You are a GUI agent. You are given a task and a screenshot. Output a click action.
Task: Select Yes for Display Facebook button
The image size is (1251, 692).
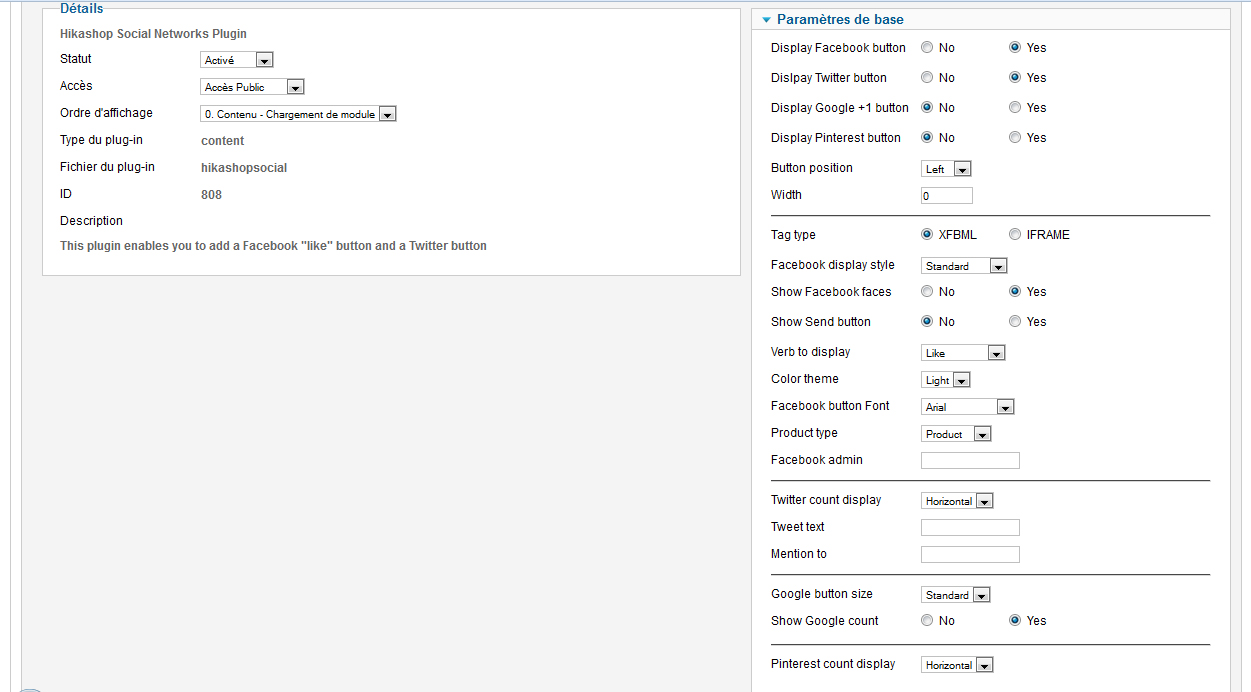tap(1015, 47)
